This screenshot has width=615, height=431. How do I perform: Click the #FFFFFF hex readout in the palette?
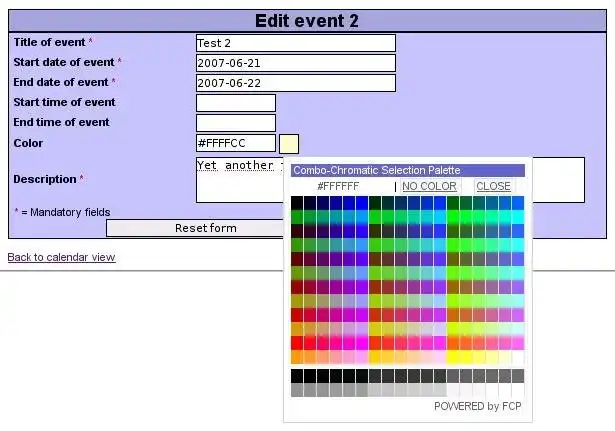pos(338,186)
